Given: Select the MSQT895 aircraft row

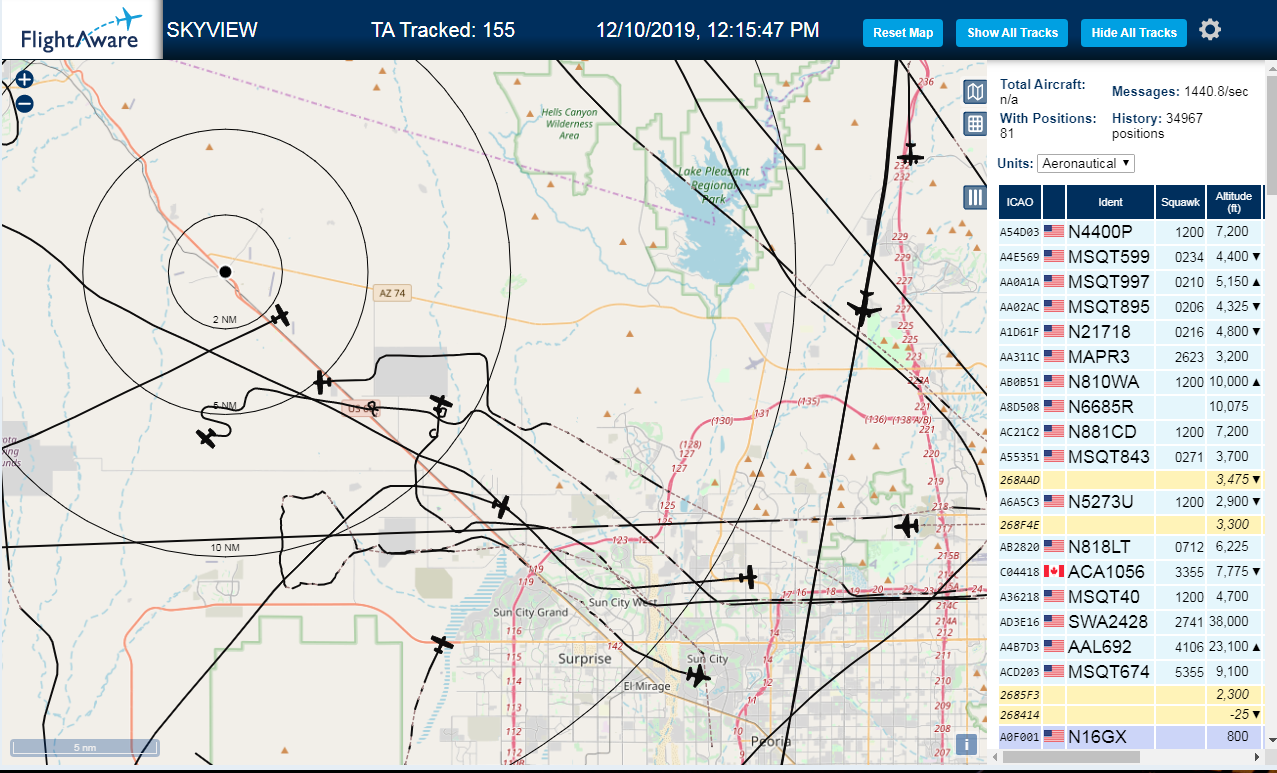Looking at the screenshot, I should pyautogui.click(x=1130, y=306).
